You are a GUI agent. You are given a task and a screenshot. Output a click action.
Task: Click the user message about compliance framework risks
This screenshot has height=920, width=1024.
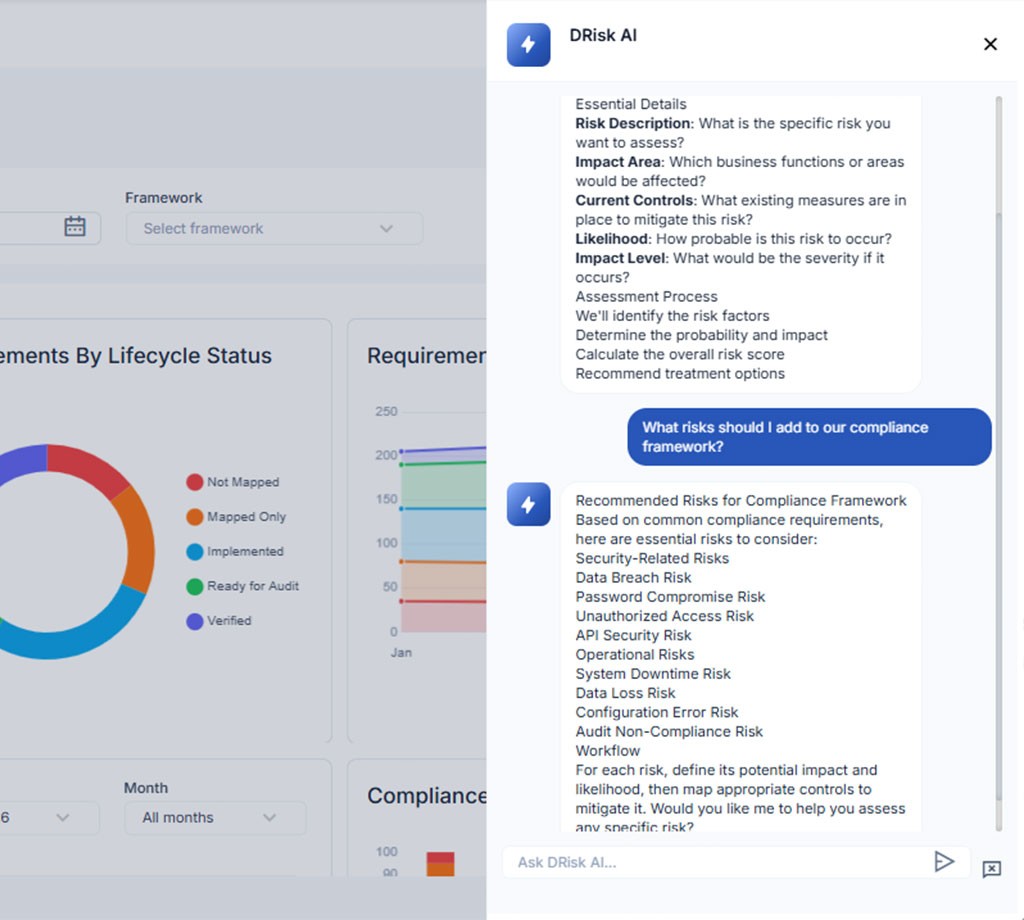coord(809,437)
